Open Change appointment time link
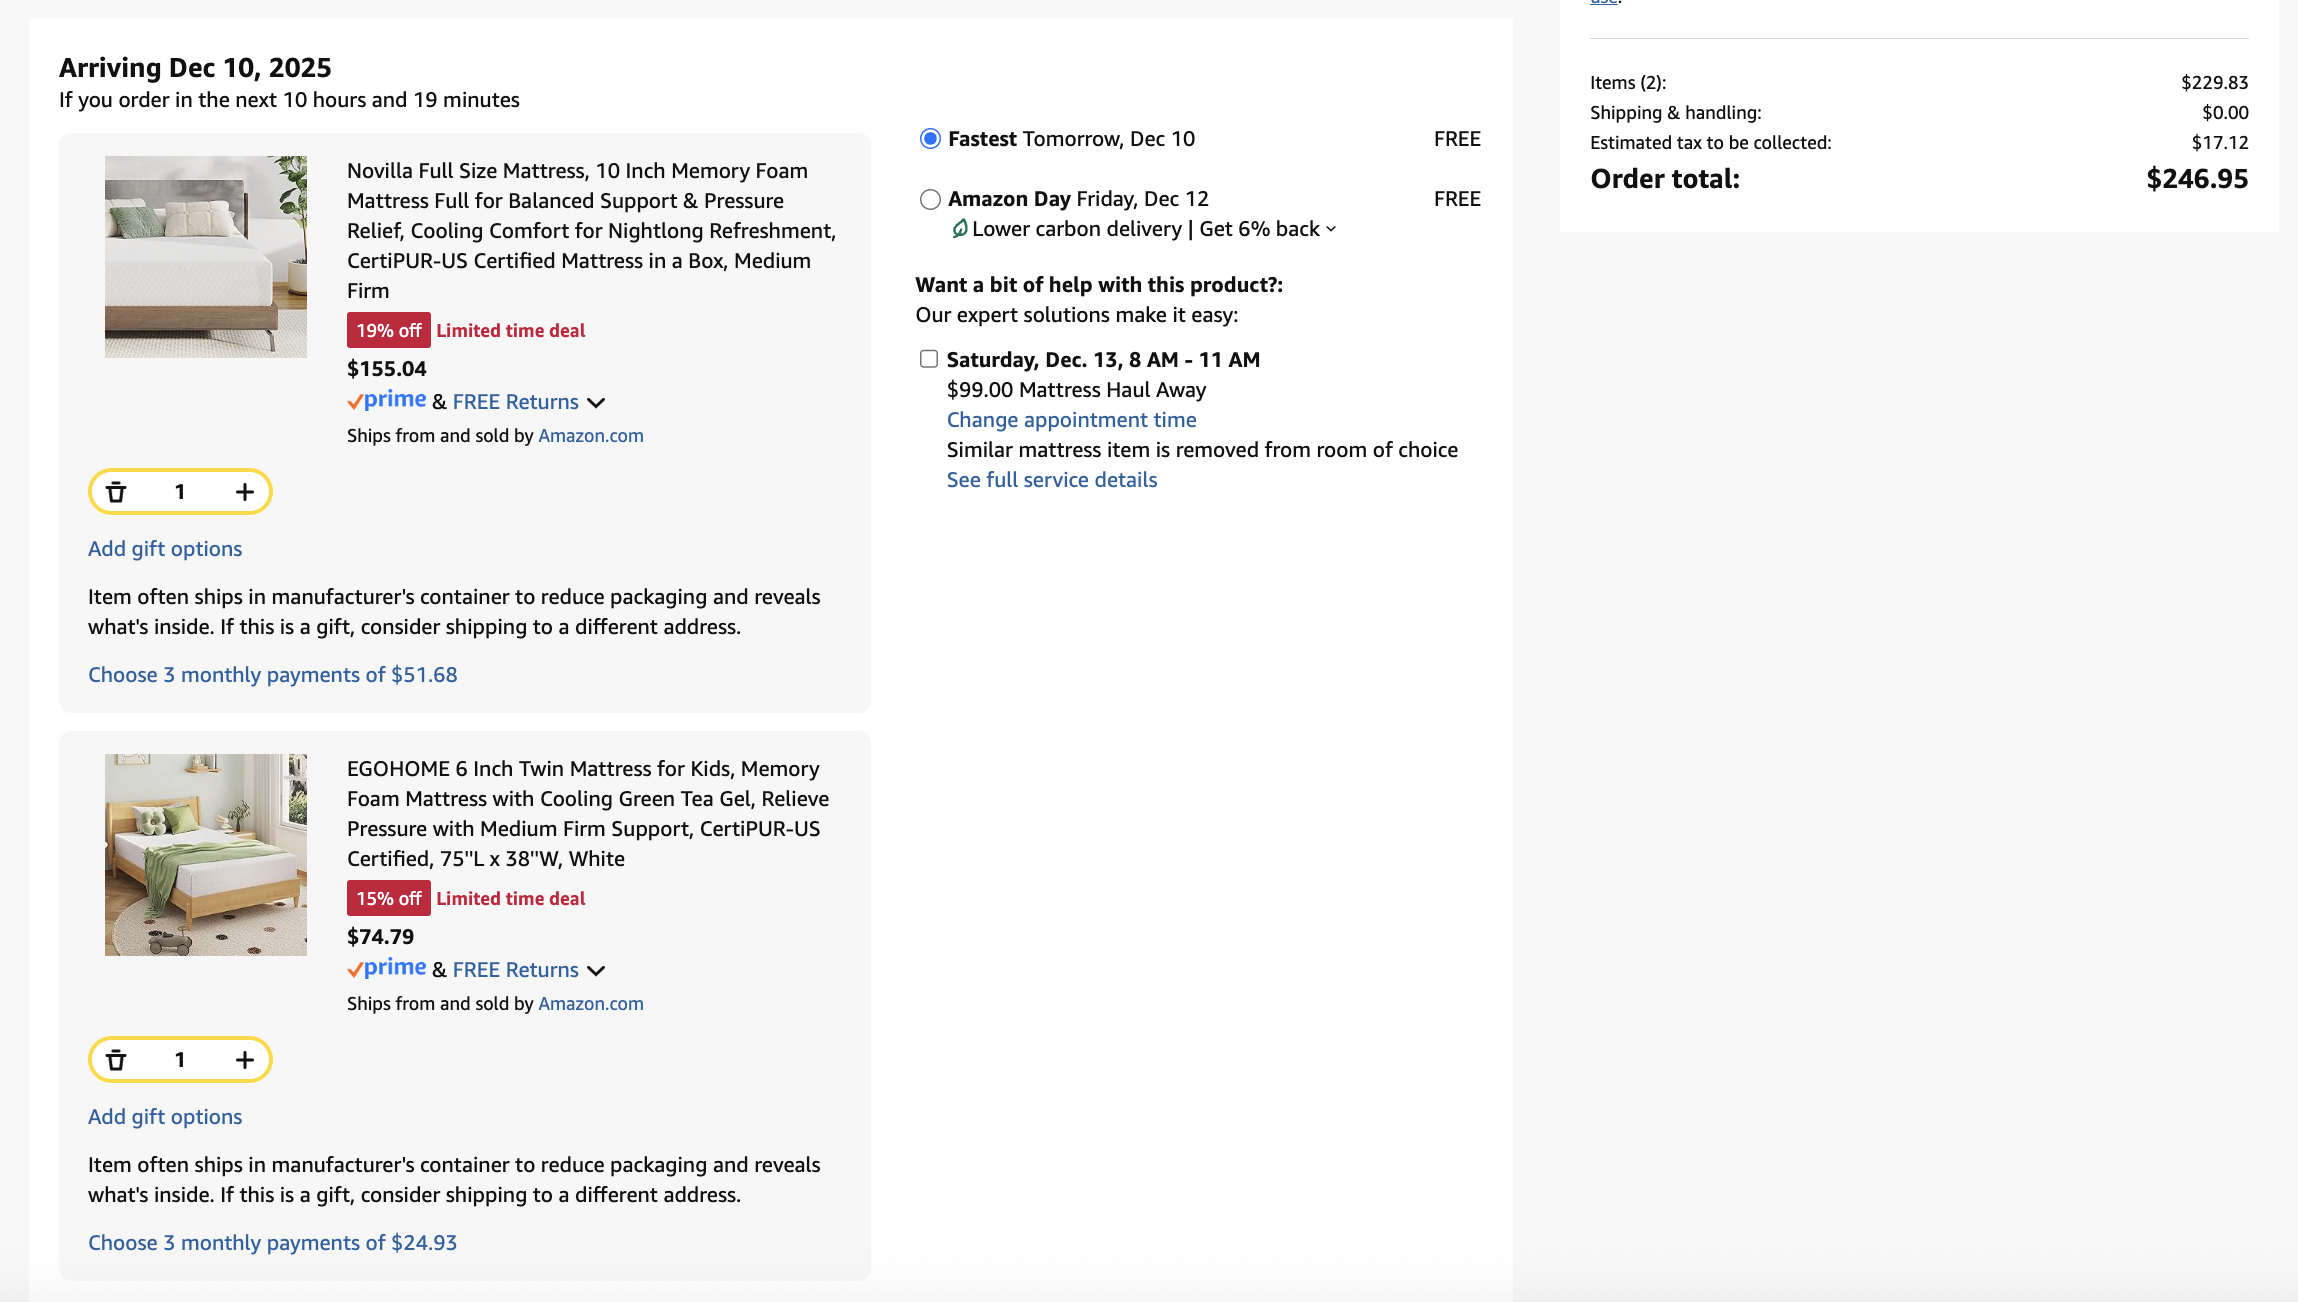The width and height of the screenshot is (2298, 1302). 1071,420
